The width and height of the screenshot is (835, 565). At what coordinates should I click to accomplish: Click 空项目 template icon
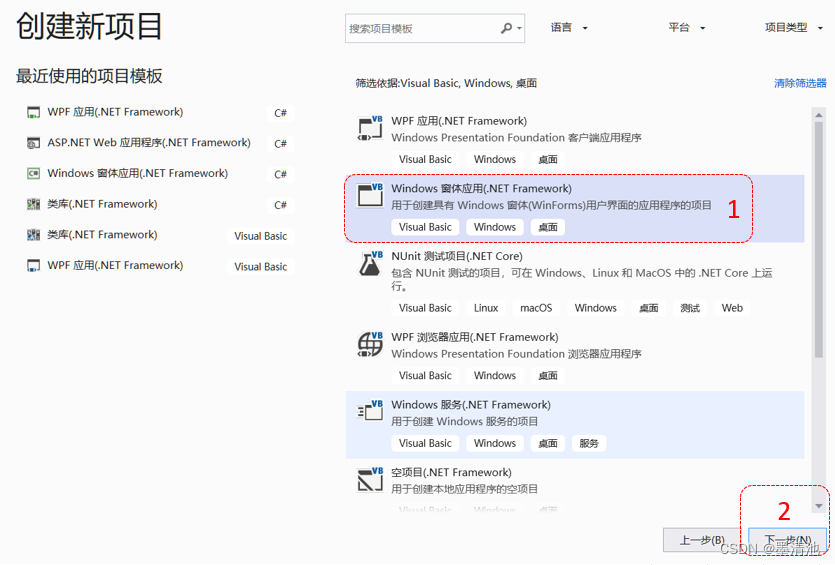370,479
